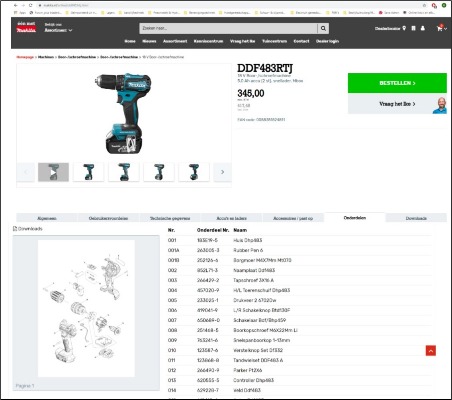Switch to the Accessoires tab
This screenshot has height=400, width=452.
click(x=293, y=218)
